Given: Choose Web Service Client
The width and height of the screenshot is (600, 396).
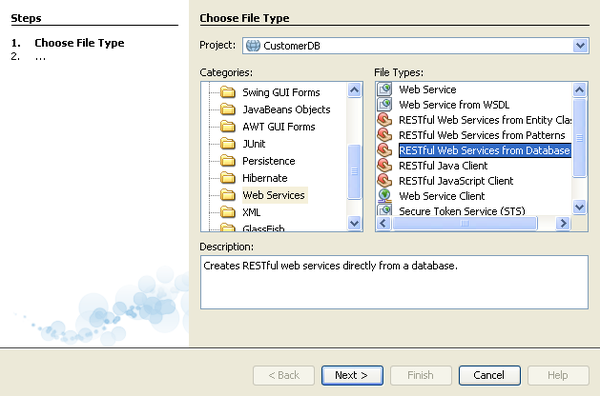Looking at the screenshot, I should coord(442,196).
